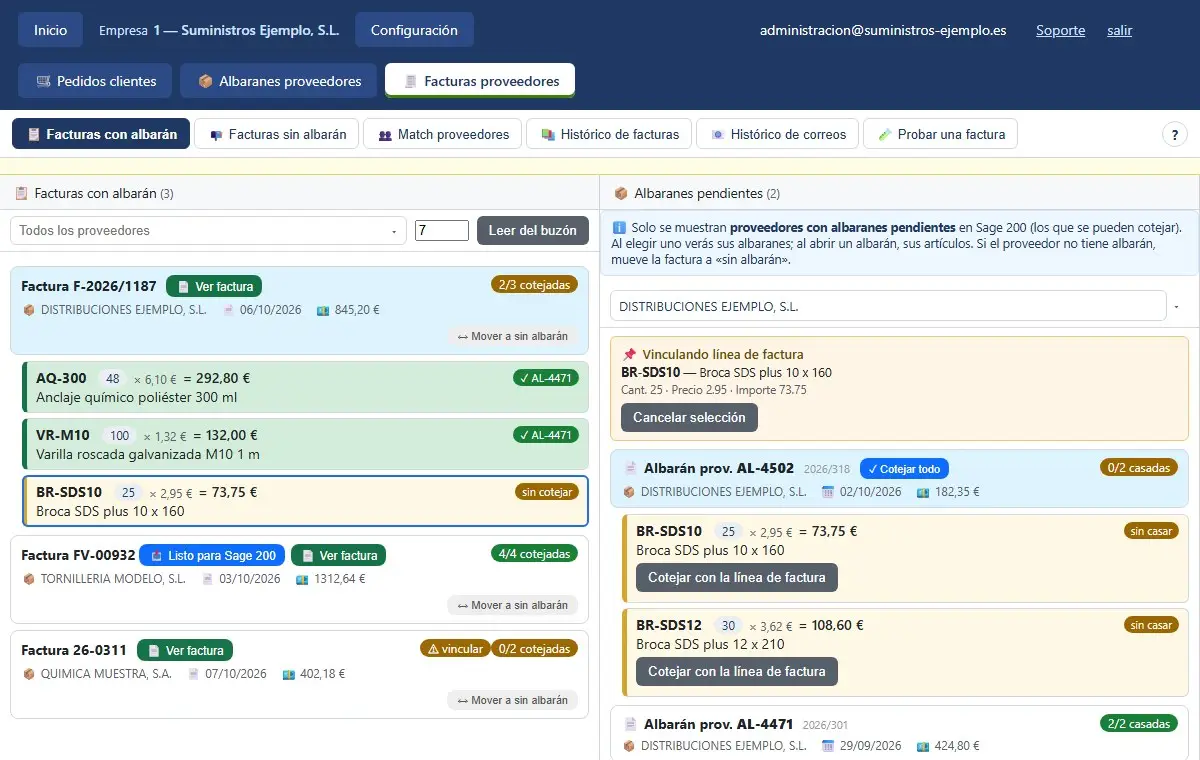This screenshot has height=760, width=1200.
Task: Click the money icon beside 1312,64 €
Action: [302, 579]
